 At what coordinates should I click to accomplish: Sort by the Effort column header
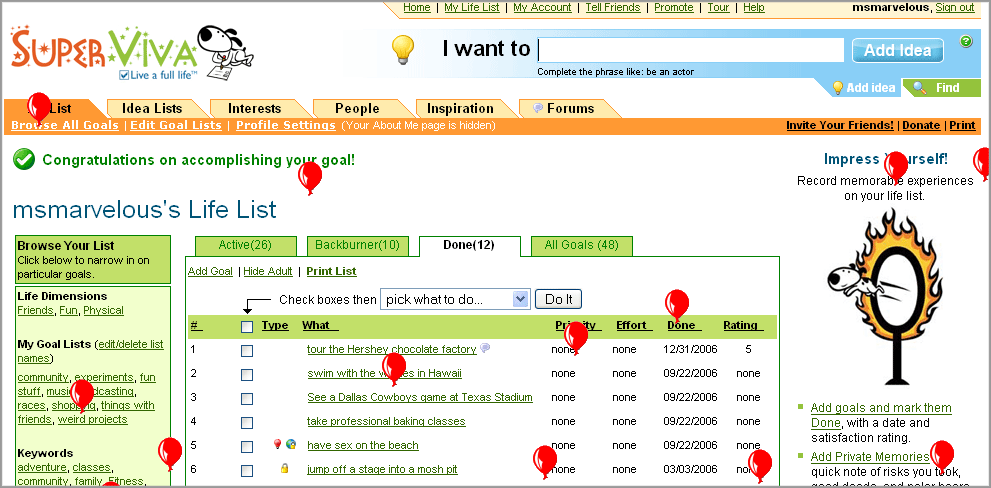[x=635, y=326]
